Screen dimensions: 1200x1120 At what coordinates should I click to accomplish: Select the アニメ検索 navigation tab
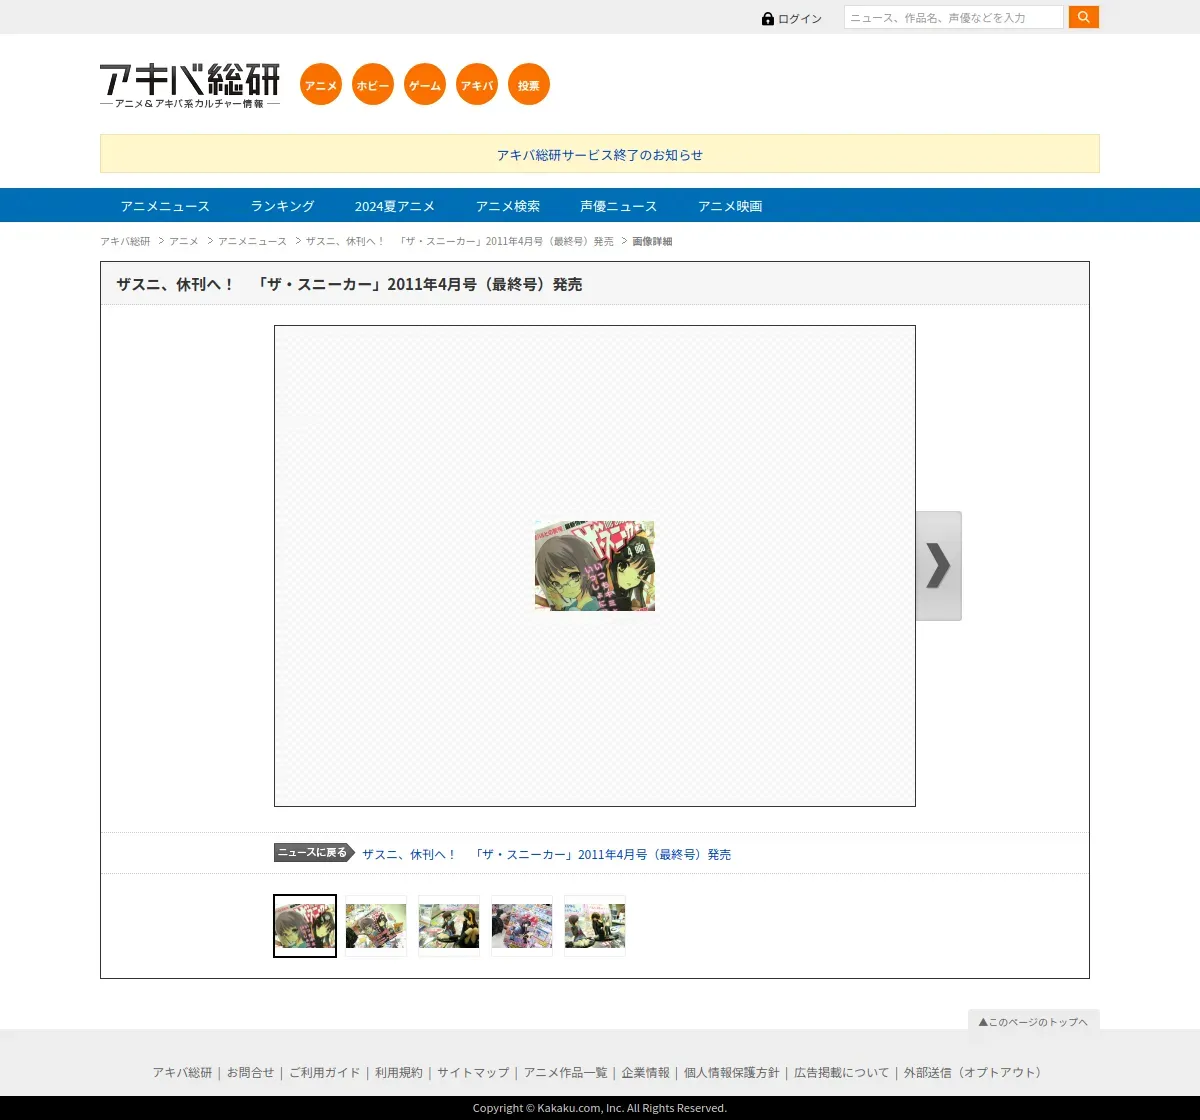pos(508,206)
